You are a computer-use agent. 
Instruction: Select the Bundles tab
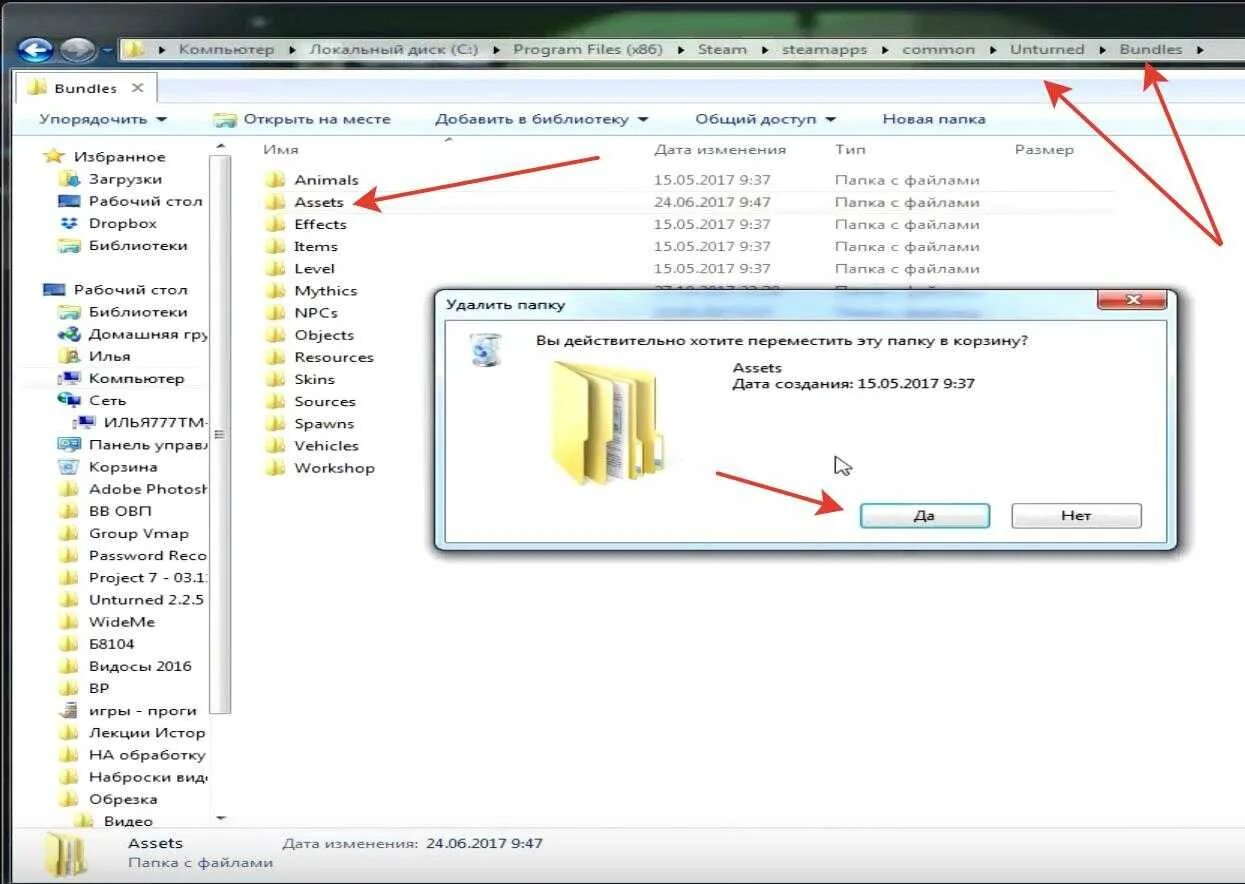coord(86,88)
